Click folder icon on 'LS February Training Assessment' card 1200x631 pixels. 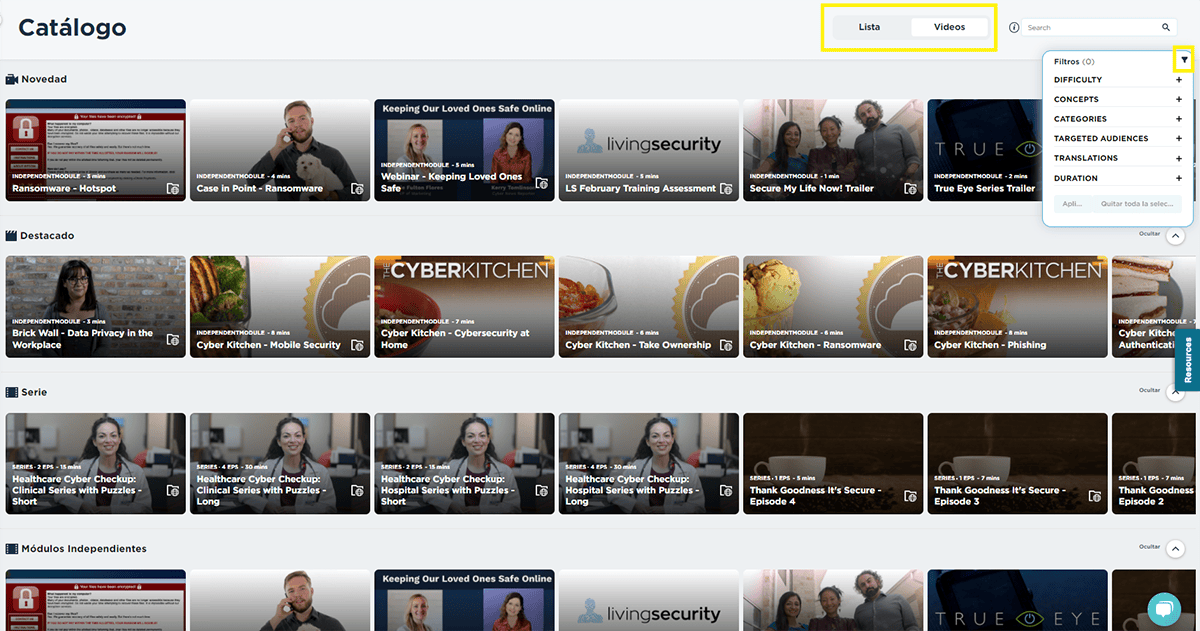pos(726,188)
